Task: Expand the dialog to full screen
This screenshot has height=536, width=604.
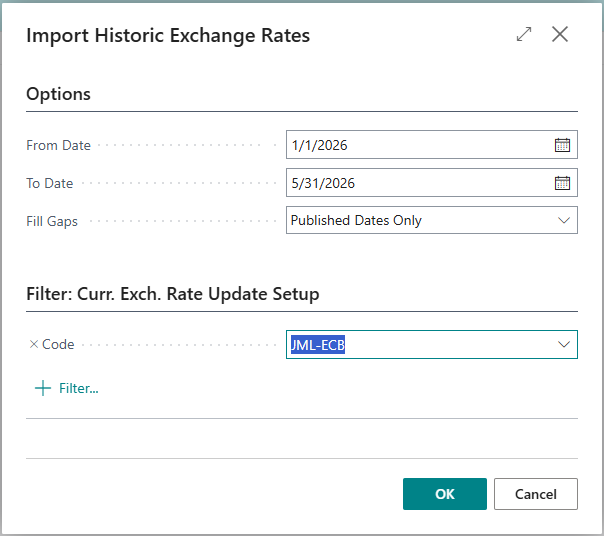Action: pyautogui.click(x=524, y=34)
